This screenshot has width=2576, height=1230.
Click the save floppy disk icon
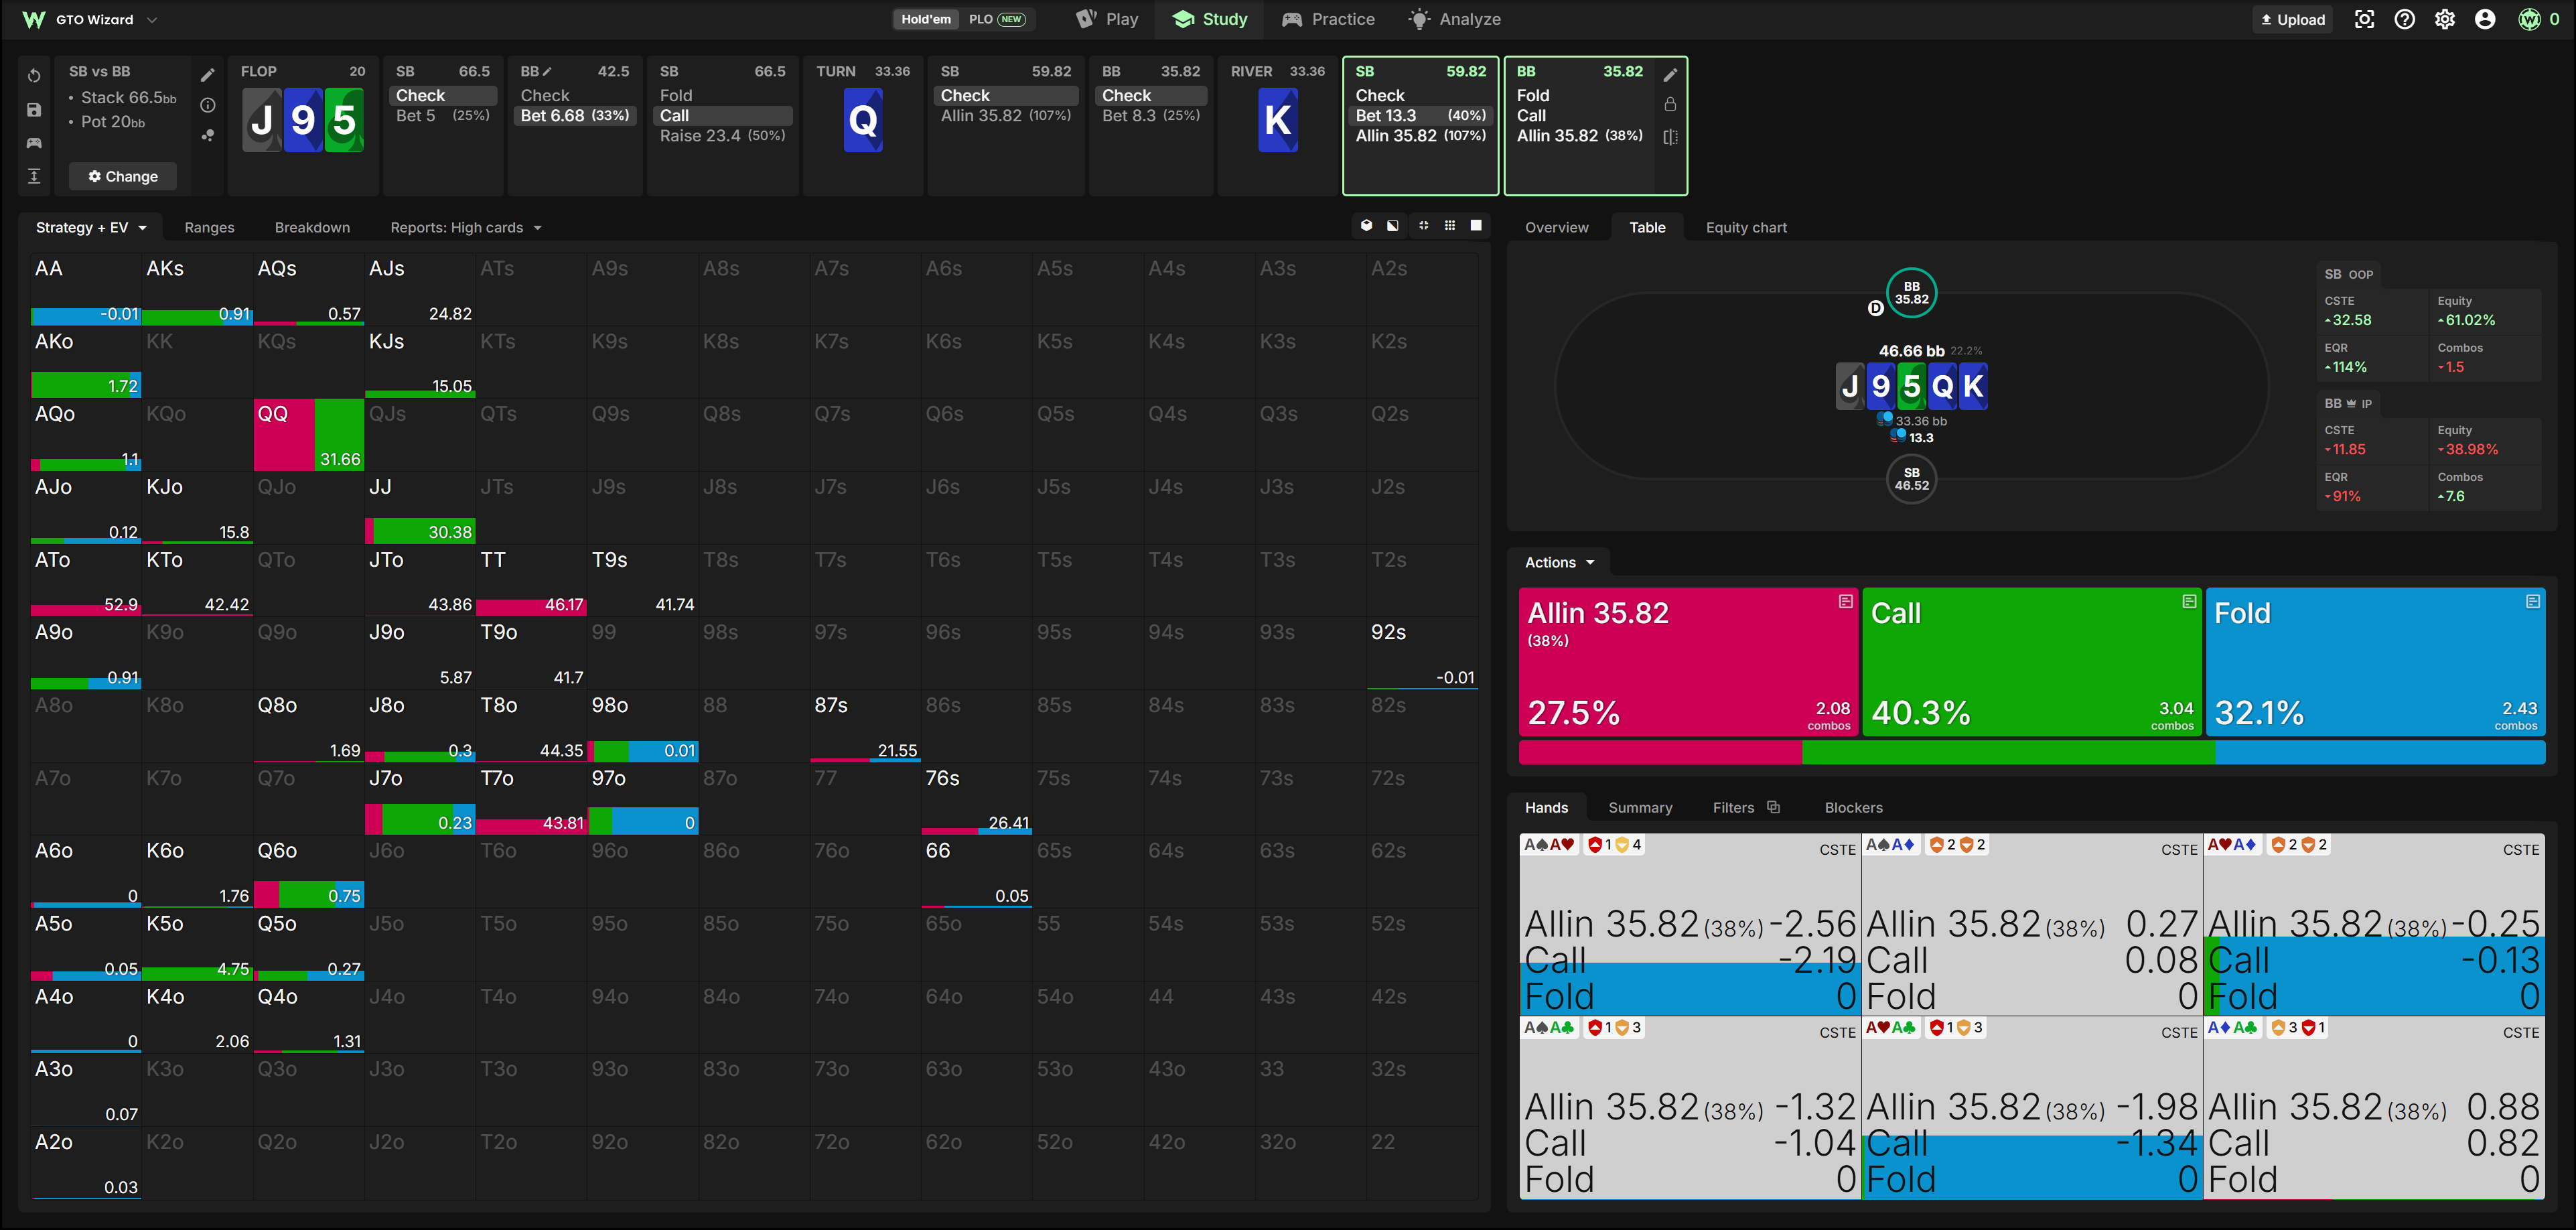pos(34,110)
